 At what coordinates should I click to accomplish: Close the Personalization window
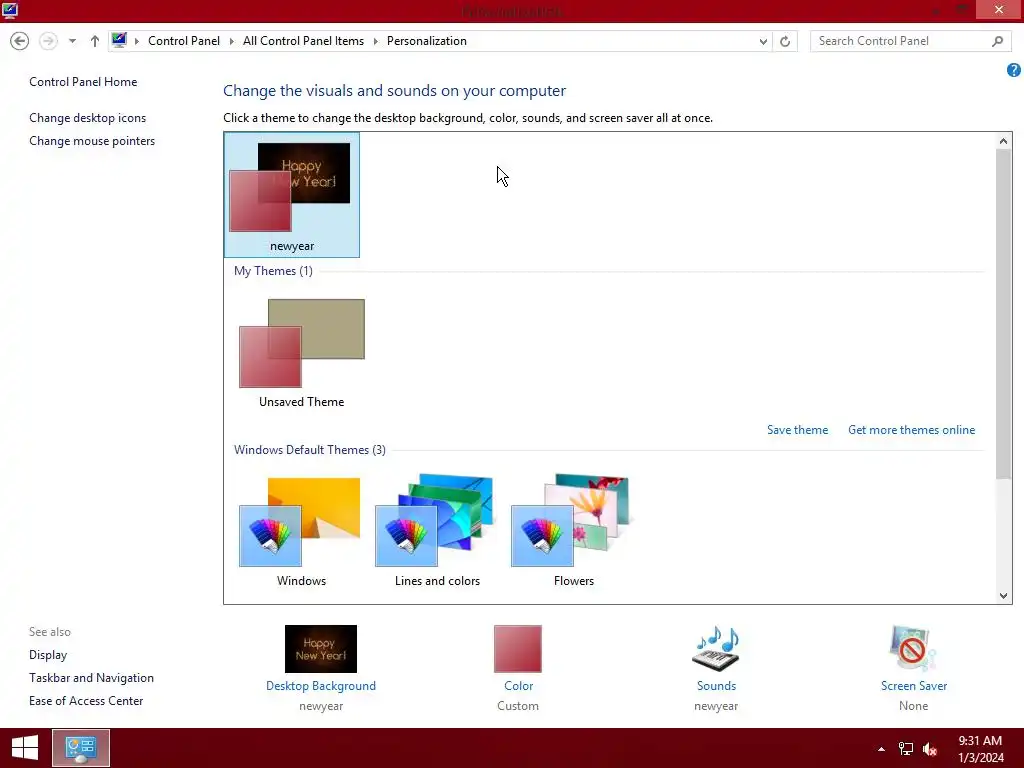click(999, 10)
